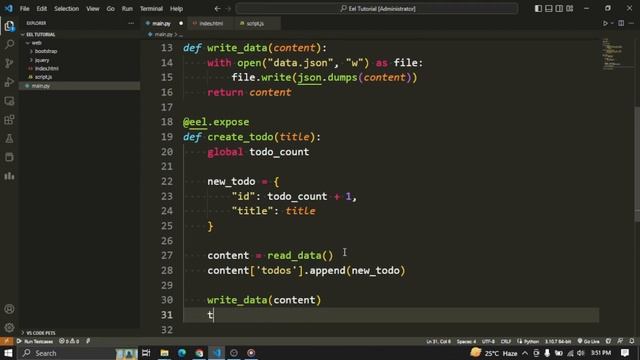This screenshot has width=640, height=360.
Task: Open the 25°C Haze weather widget
Action: point(494,353)
